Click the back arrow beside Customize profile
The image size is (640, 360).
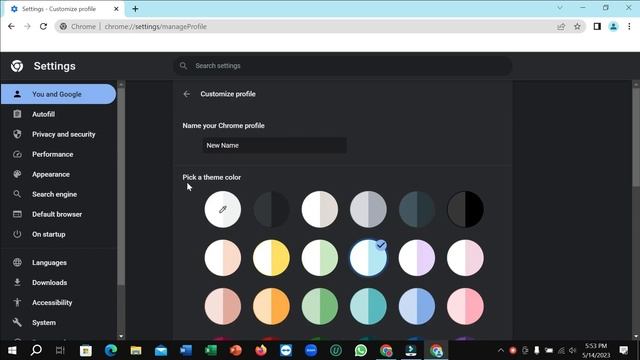[x=187, y=94]
